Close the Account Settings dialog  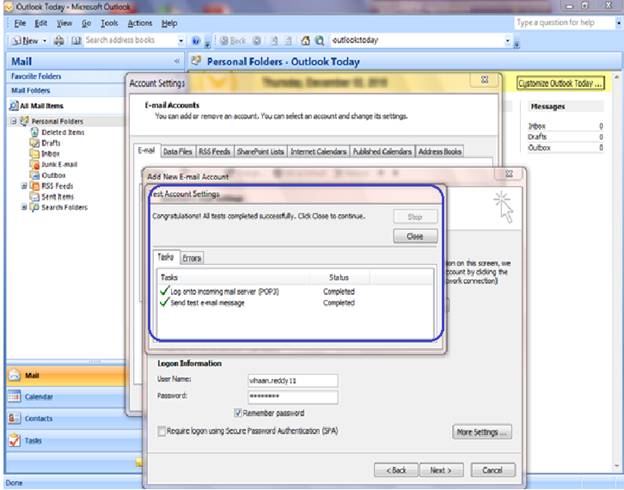point(484,80)
